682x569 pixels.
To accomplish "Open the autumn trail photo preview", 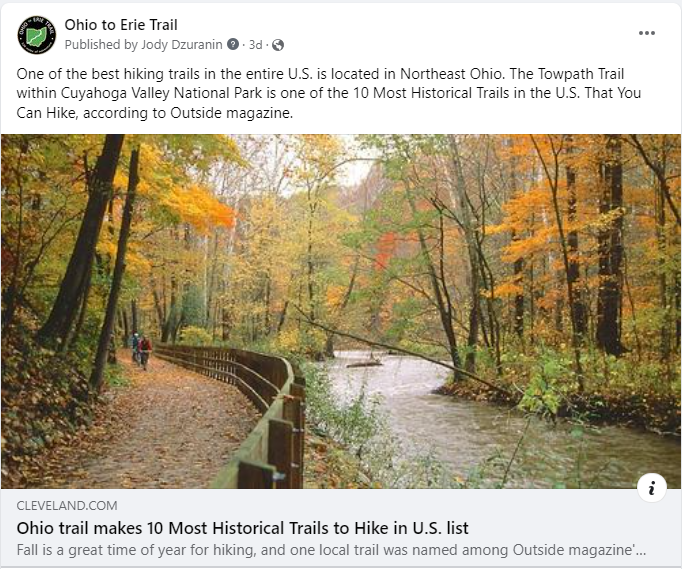I will (x=341, y=311).
